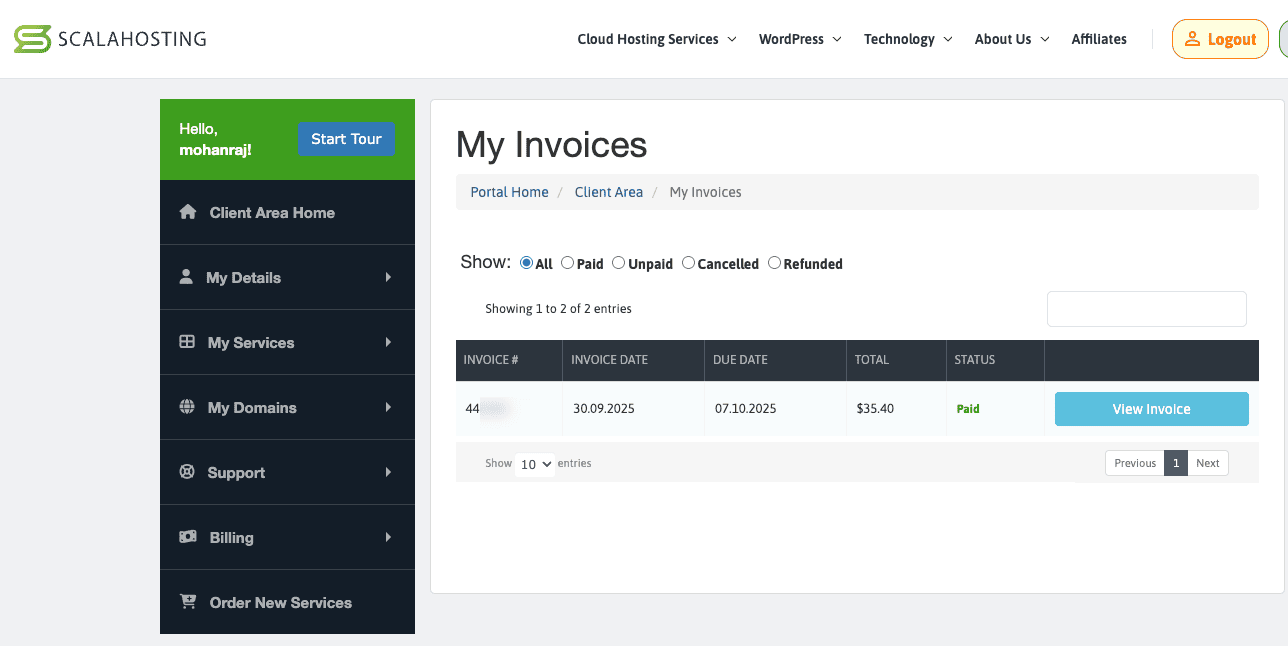This screenshot has width=1288, height=646.
Task: Expand the My Details submenu arrow
Action: point(389,277)
